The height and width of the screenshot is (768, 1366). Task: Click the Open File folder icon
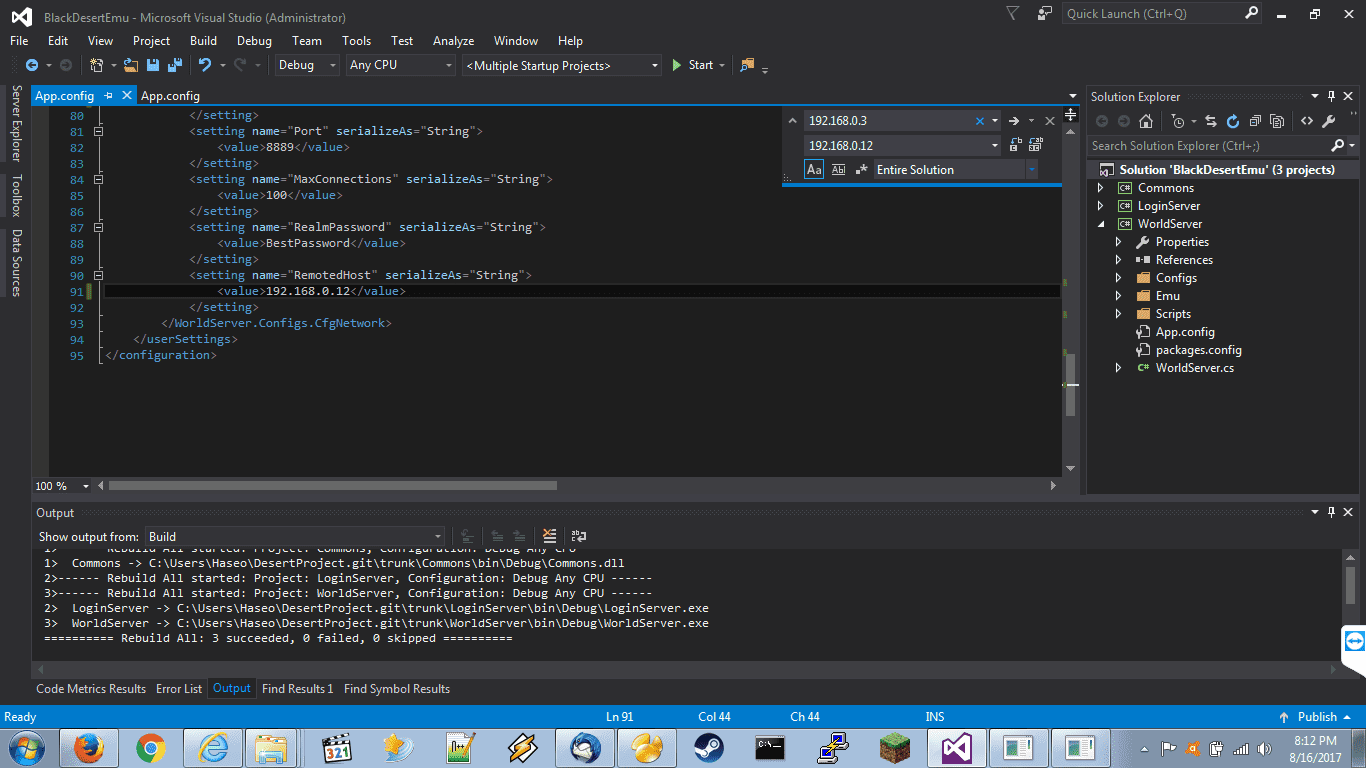pos(131,65)
